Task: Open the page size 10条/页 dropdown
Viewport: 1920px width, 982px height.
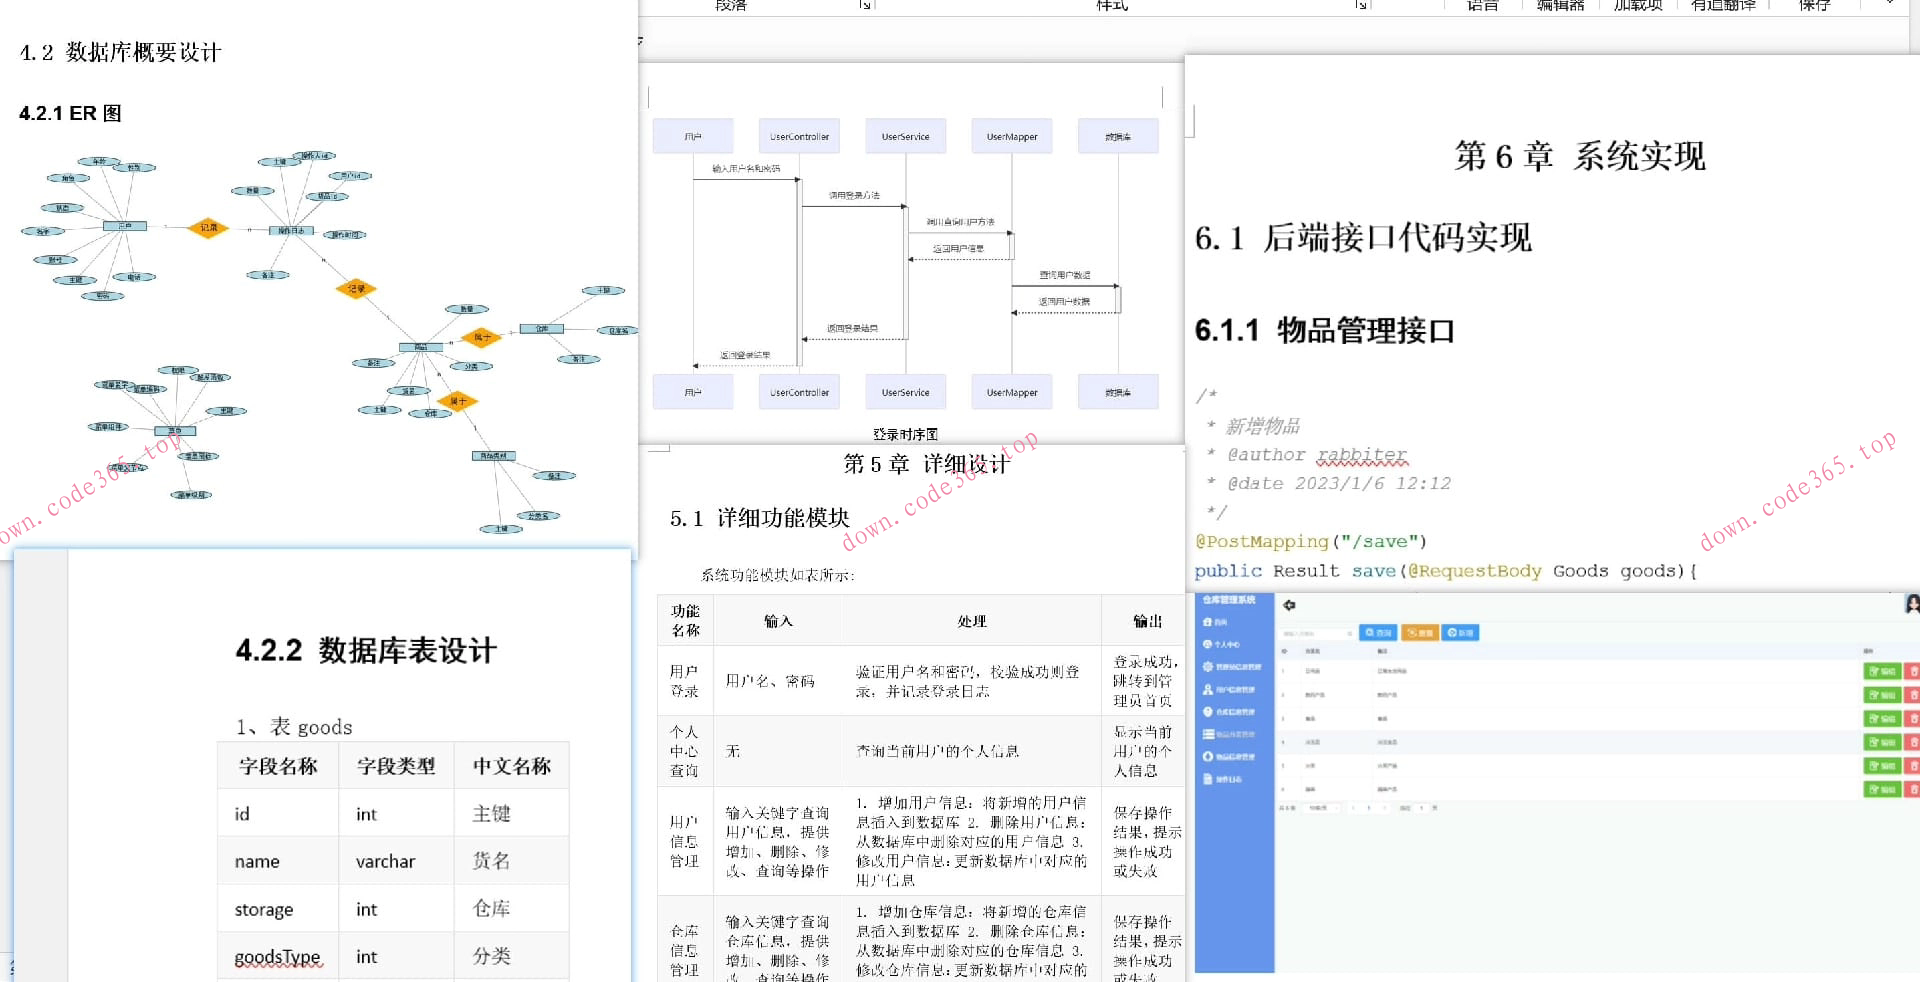Action: (x=1322, y=808)
